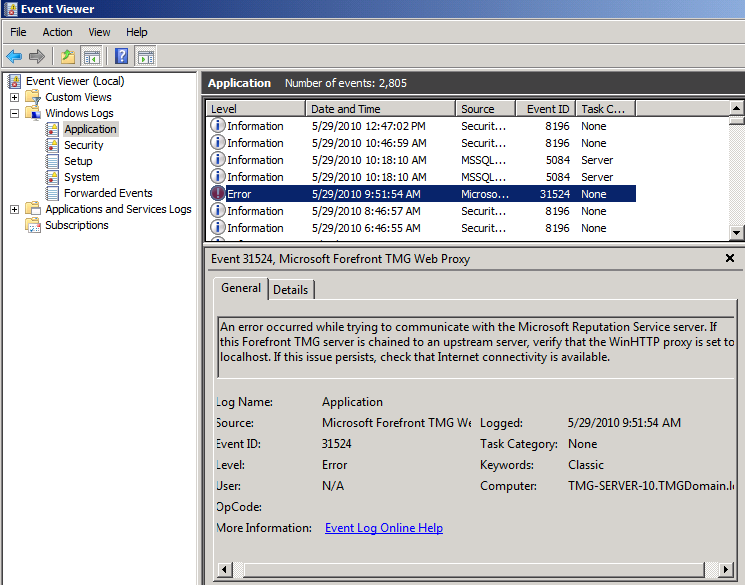The width and height of the screenshot is (745, 585).
Task: Click the Number of events: 2,805 label
Action: [346, 83]
